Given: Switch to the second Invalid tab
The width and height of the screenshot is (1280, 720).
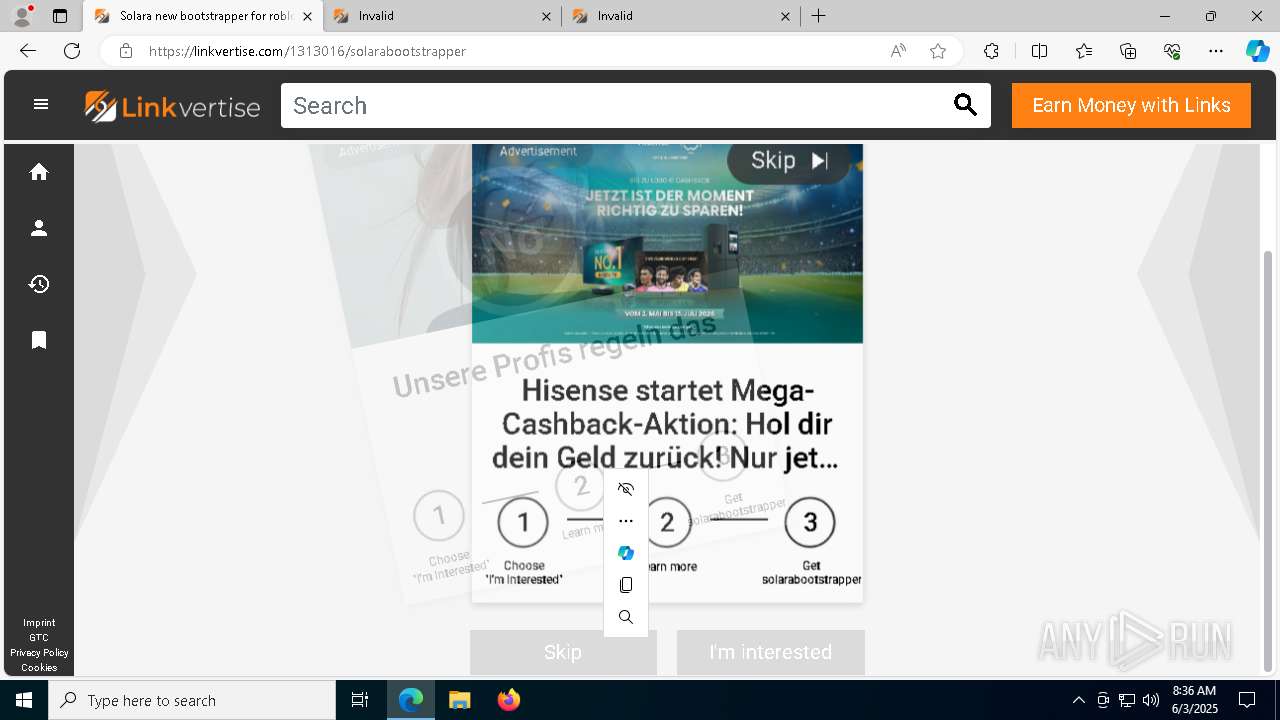Looking at the screenshot, I should click(x=682, y=16).
